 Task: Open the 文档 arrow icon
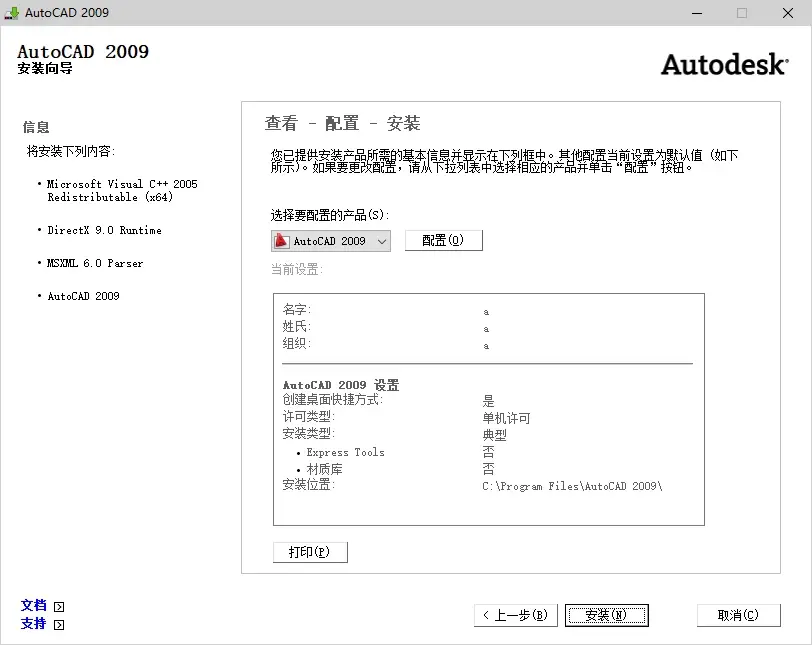[59, 606]
